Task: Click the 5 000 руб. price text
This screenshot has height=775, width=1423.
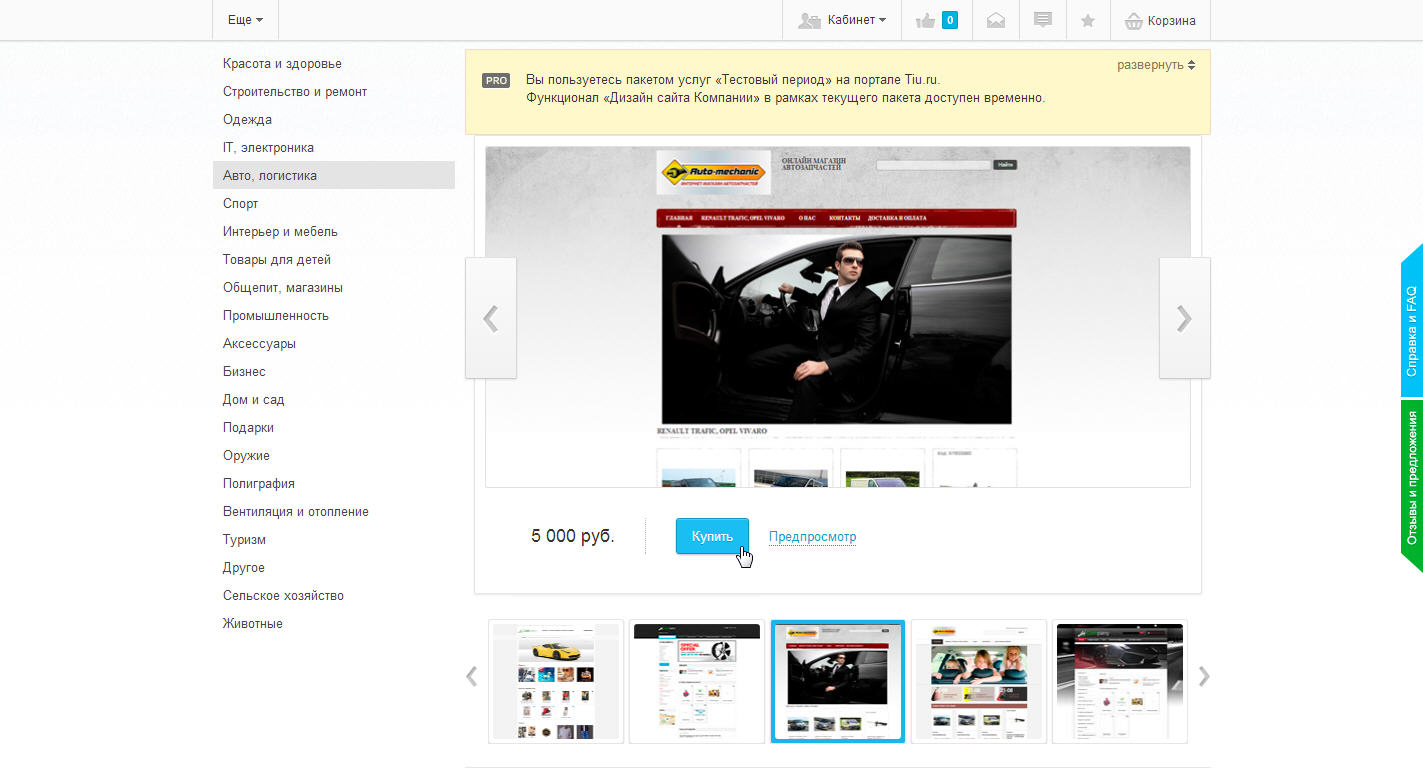Action: pyautogui.click(x=573, y=536)
